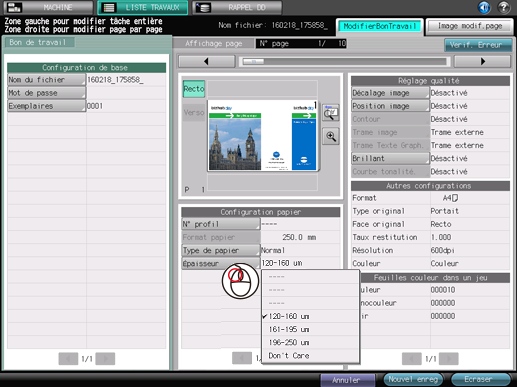Open the RAPPEL DD tab
Viewport: 517px width, 387px height.
click(237, 7)
